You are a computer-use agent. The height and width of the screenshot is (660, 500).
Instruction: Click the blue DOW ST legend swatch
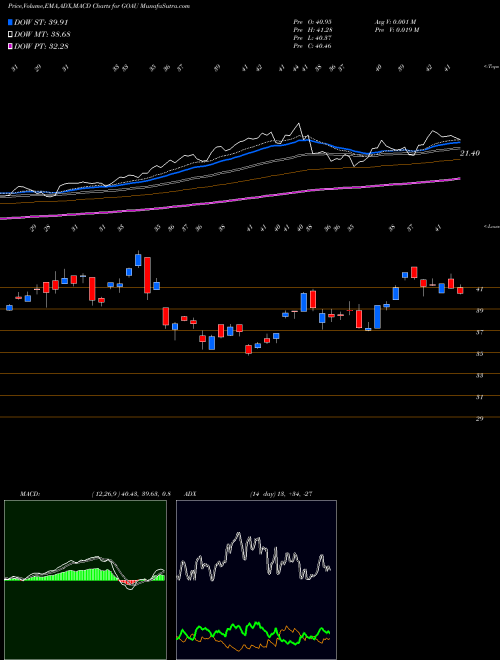(11, 22)
